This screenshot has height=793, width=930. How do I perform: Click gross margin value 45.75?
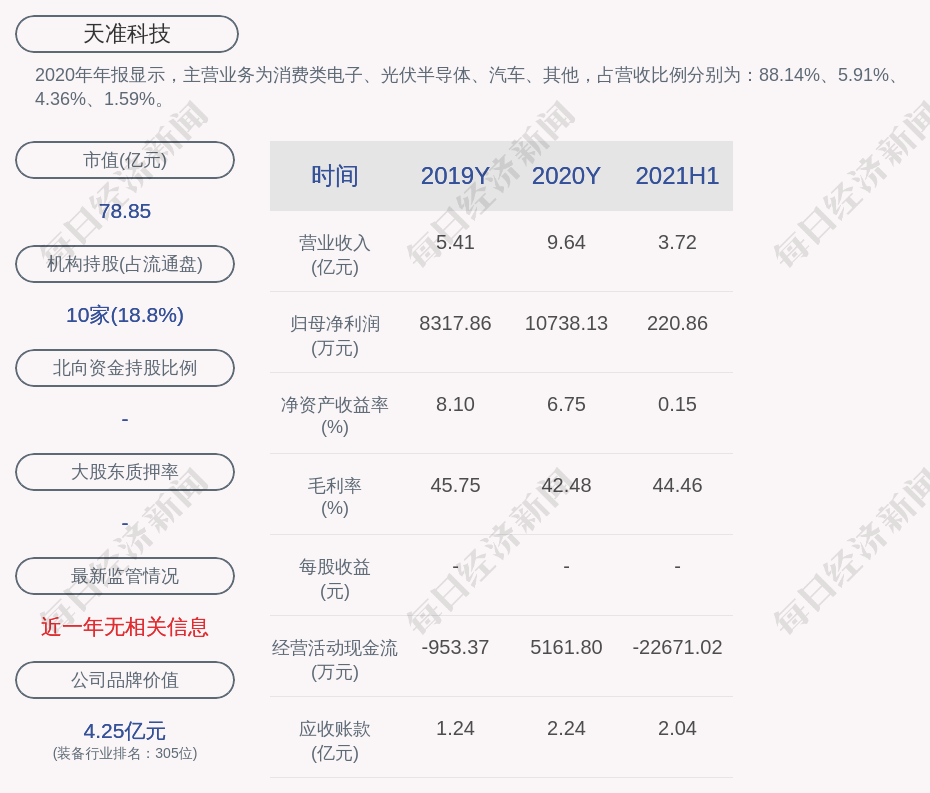pos(455,485)
